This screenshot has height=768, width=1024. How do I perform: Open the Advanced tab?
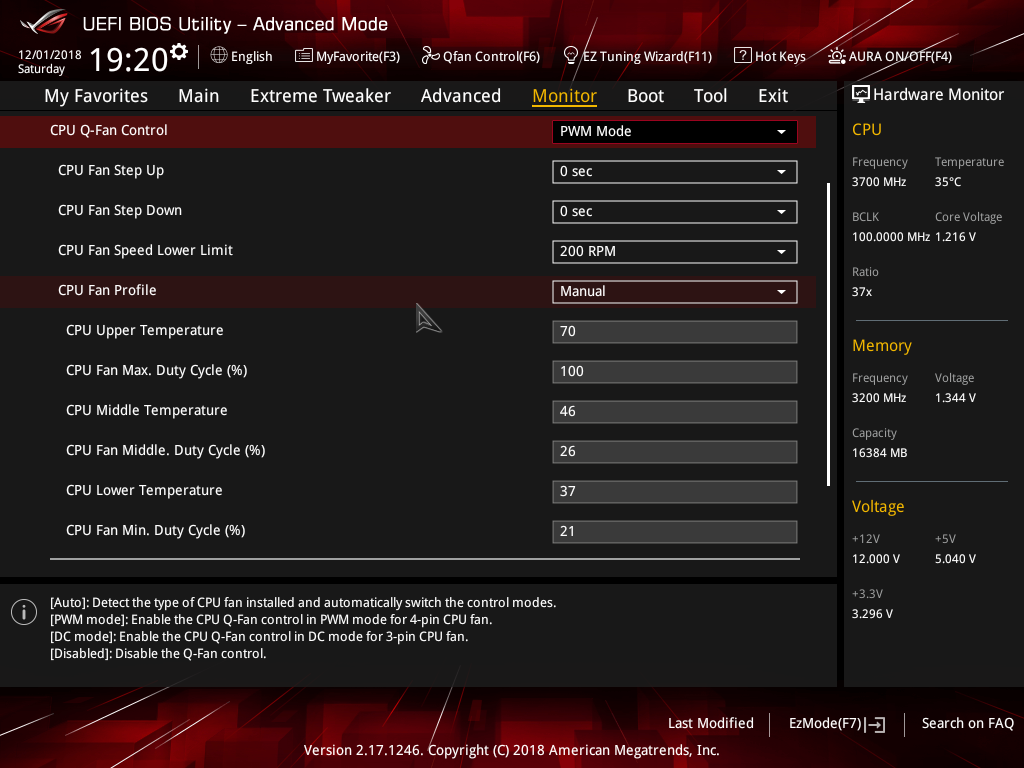tap(460, 96)
